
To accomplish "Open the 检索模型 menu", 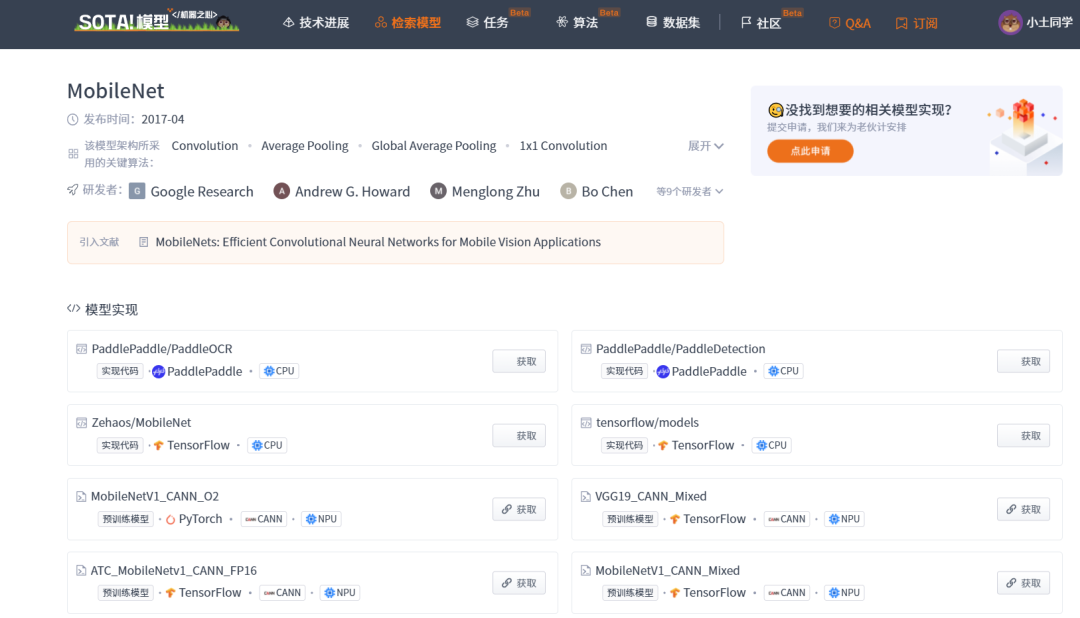I will (408, 23).
